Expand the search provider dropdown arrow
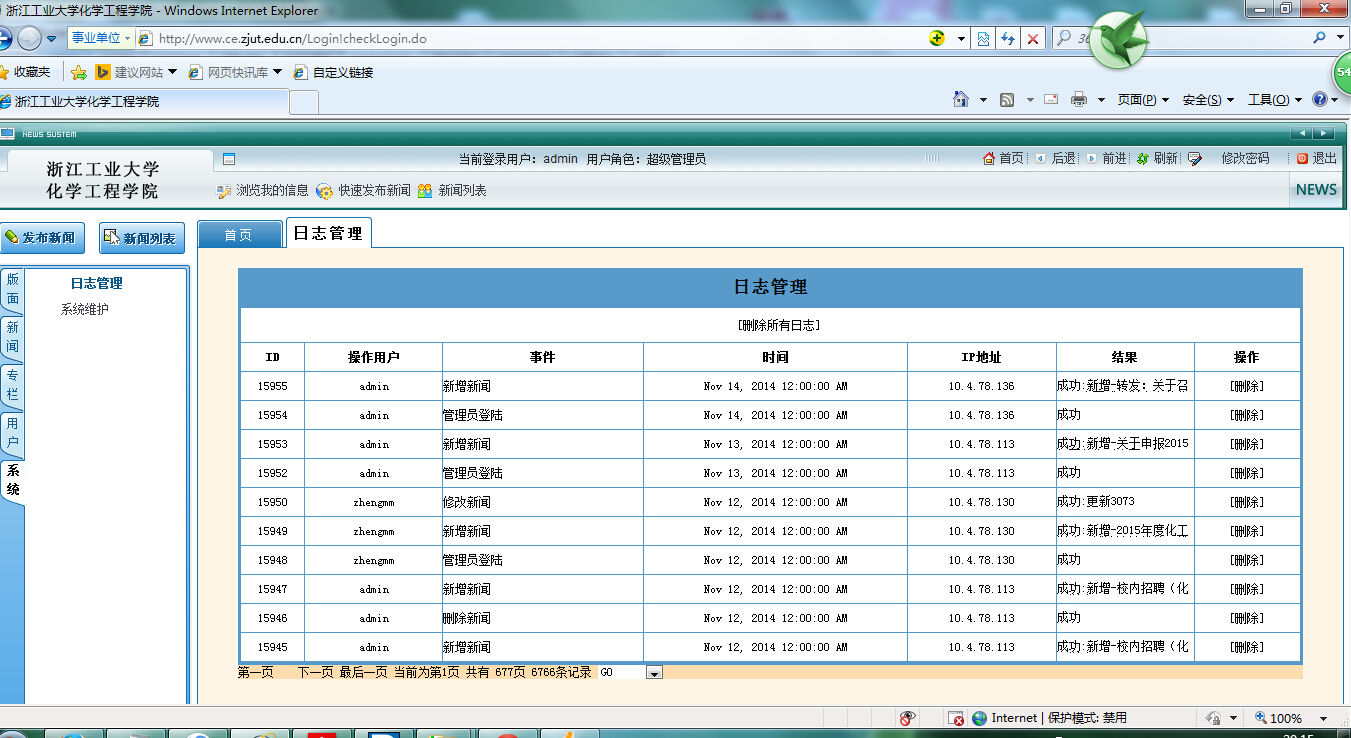 1341,38
